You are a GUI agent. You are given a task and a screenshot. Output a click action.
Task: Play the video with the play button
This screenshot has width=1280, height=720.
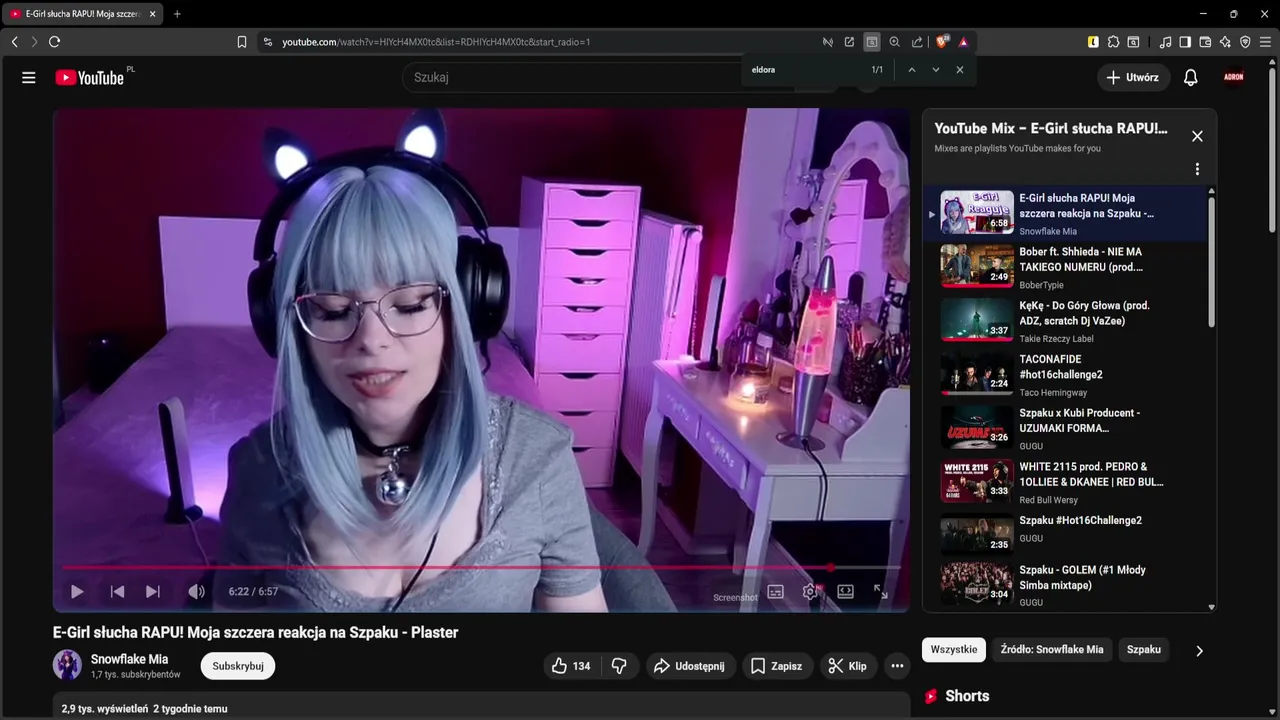click(77, 592)
